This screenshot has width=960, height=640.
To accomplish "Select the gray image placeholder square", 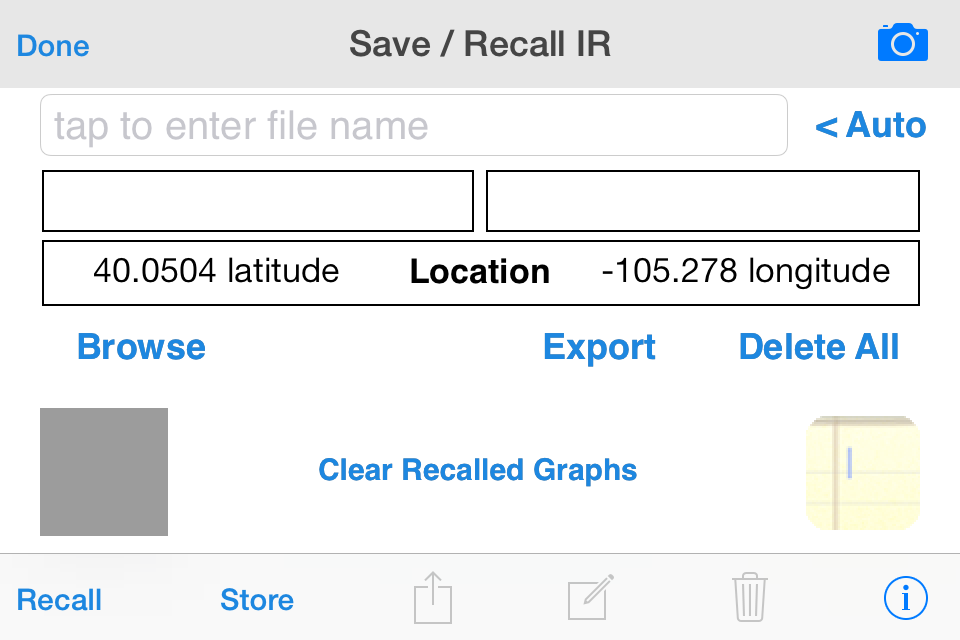I will coord(104,472).
